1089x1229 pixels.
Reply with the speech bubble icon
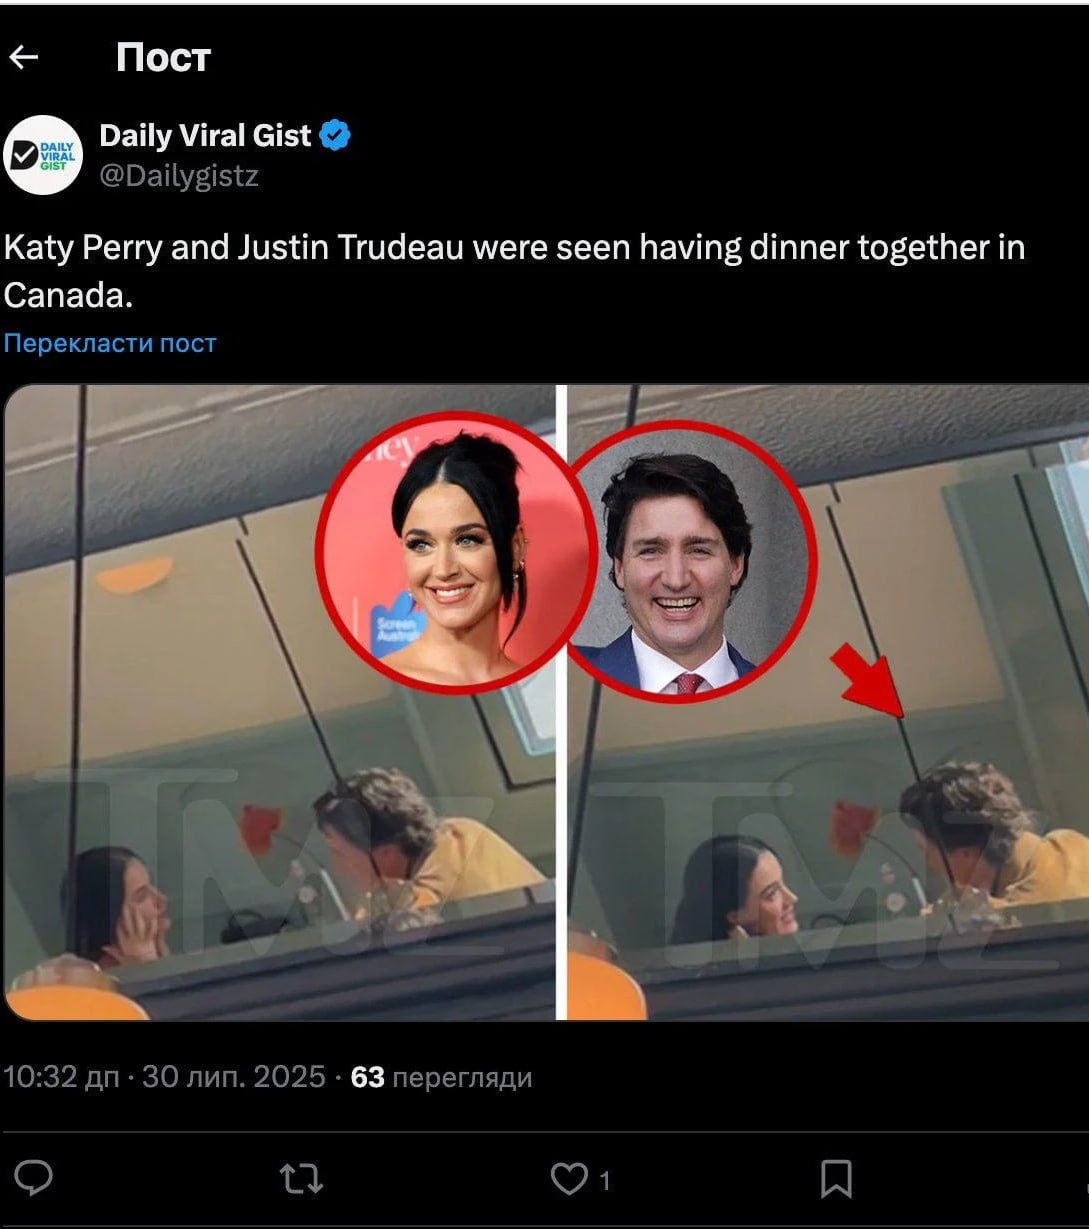pyautogui.click(x=34, y=1178)
